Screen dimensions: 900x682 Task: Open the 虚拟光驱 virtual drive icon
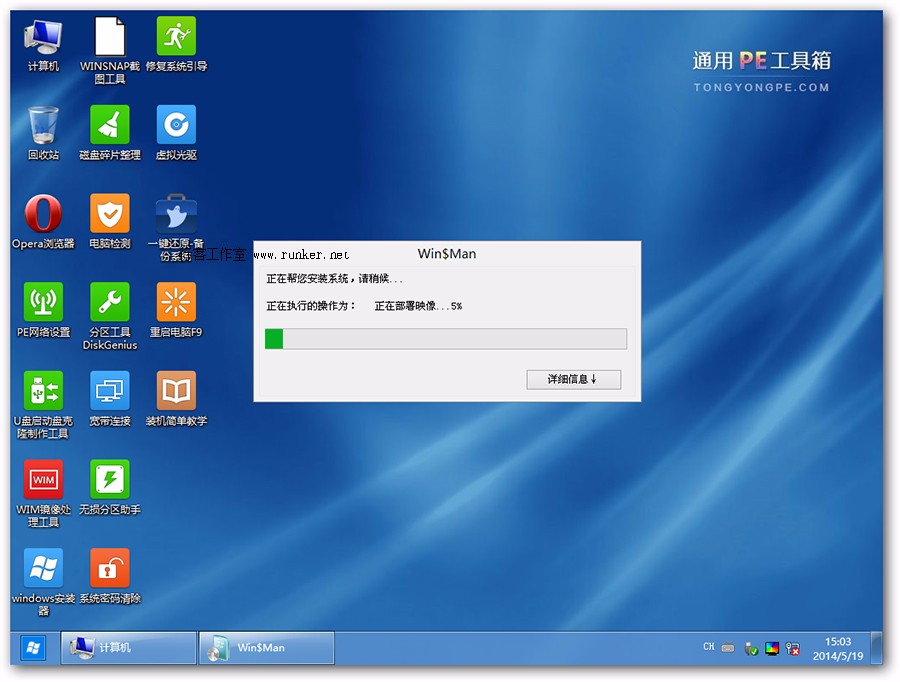tap(176, 127)
